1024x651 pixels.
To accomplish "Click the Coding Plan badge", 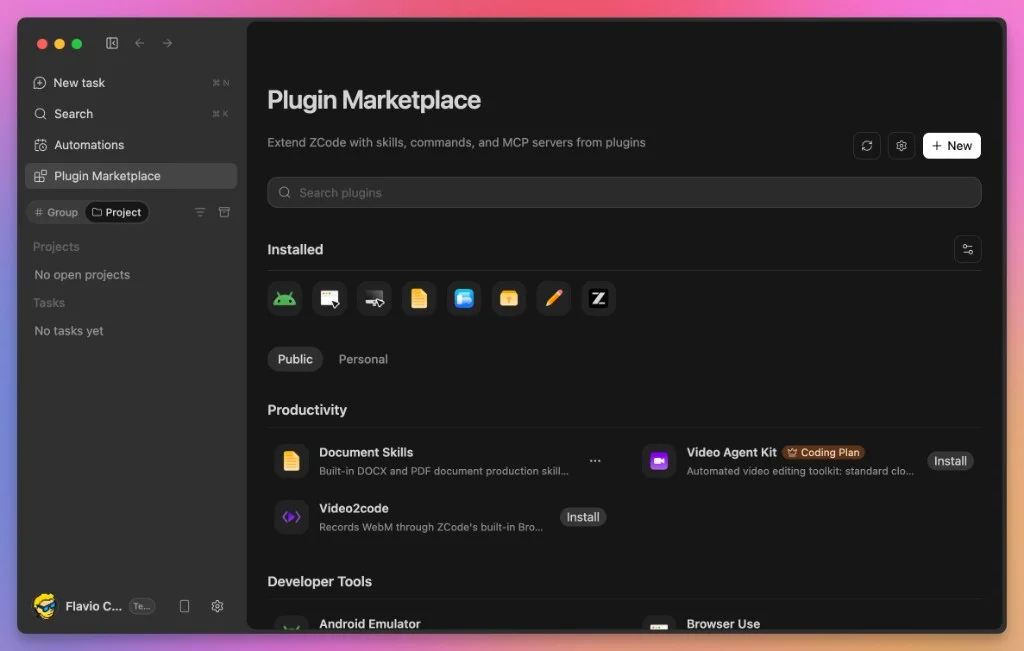I will coord(824,453).
